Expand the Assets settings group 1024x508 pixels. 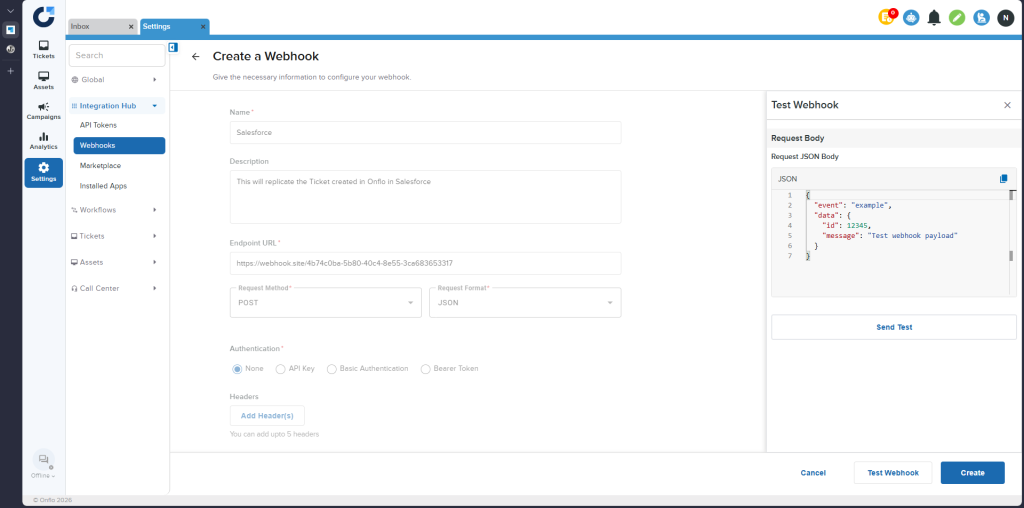[116, 262]
